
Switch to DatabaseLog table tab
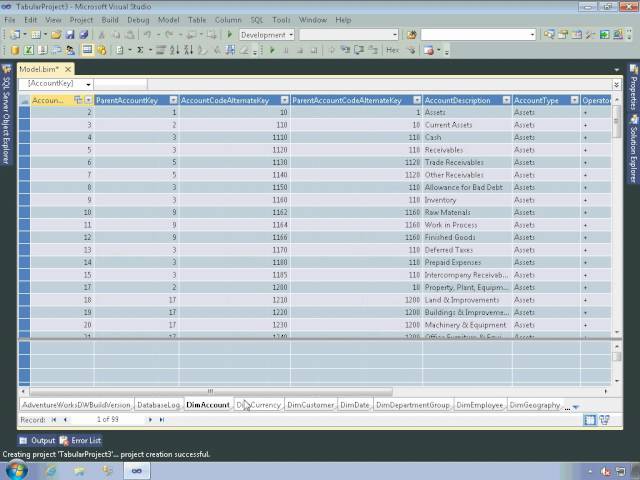click(x=158, y=405)
